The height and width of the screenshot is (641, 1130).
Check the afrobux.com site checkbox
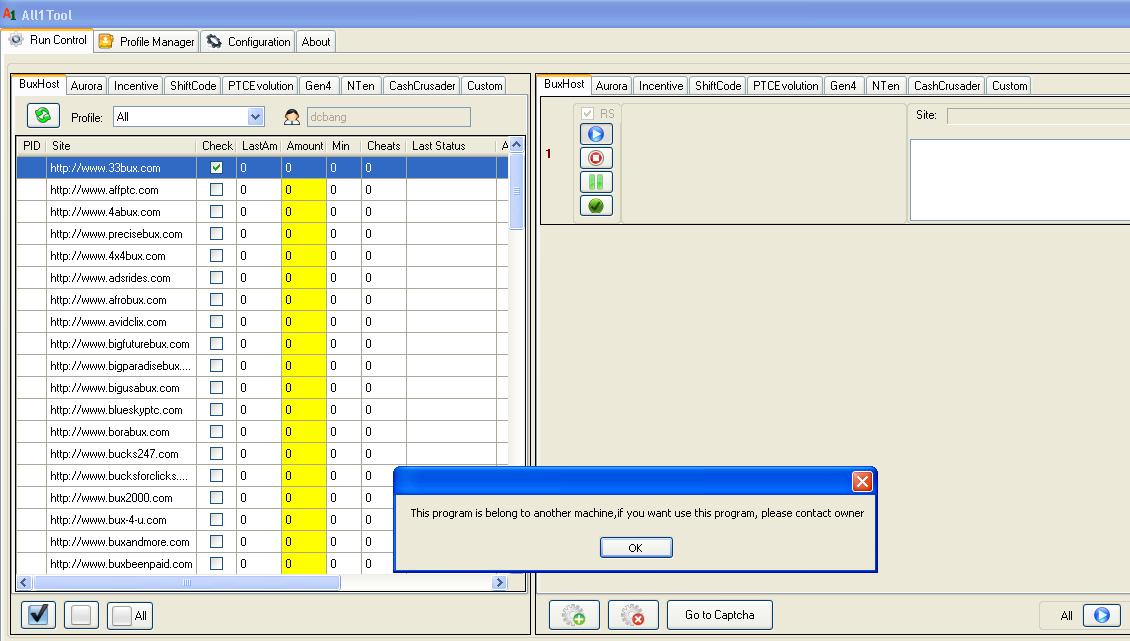point(216,299)
